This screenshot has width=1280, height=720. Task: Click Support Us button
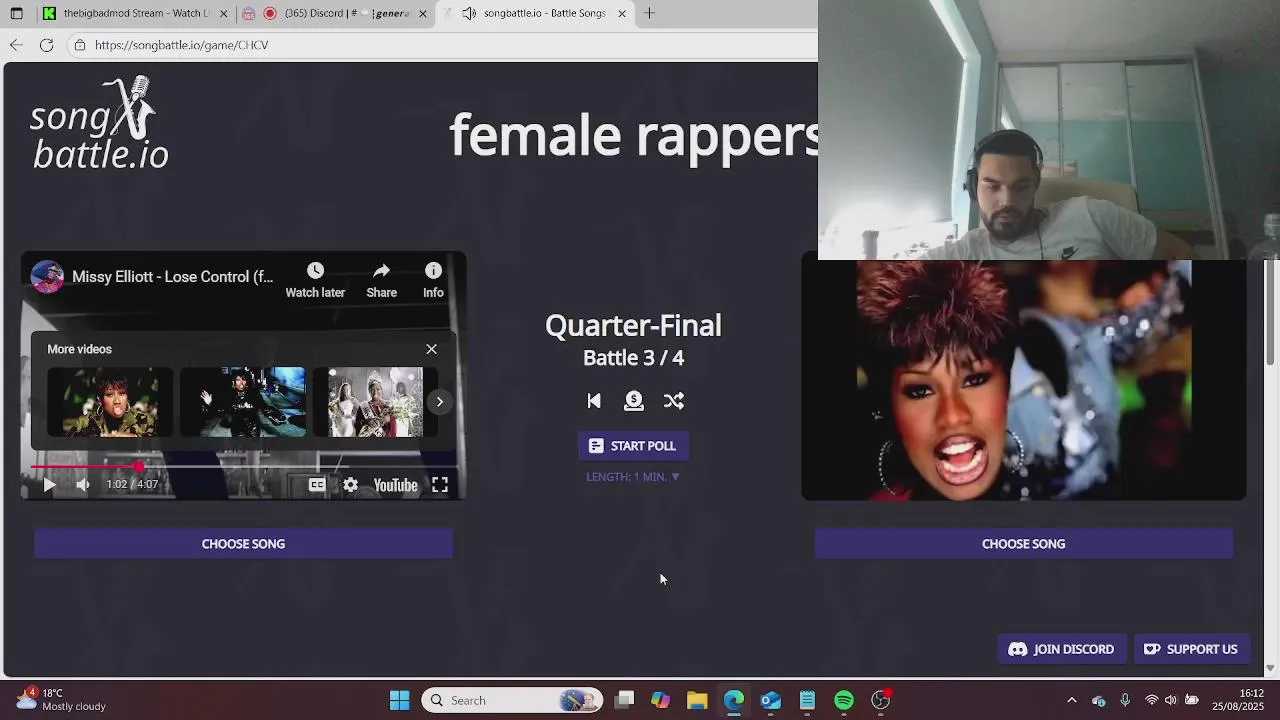tap(1190, 649)
